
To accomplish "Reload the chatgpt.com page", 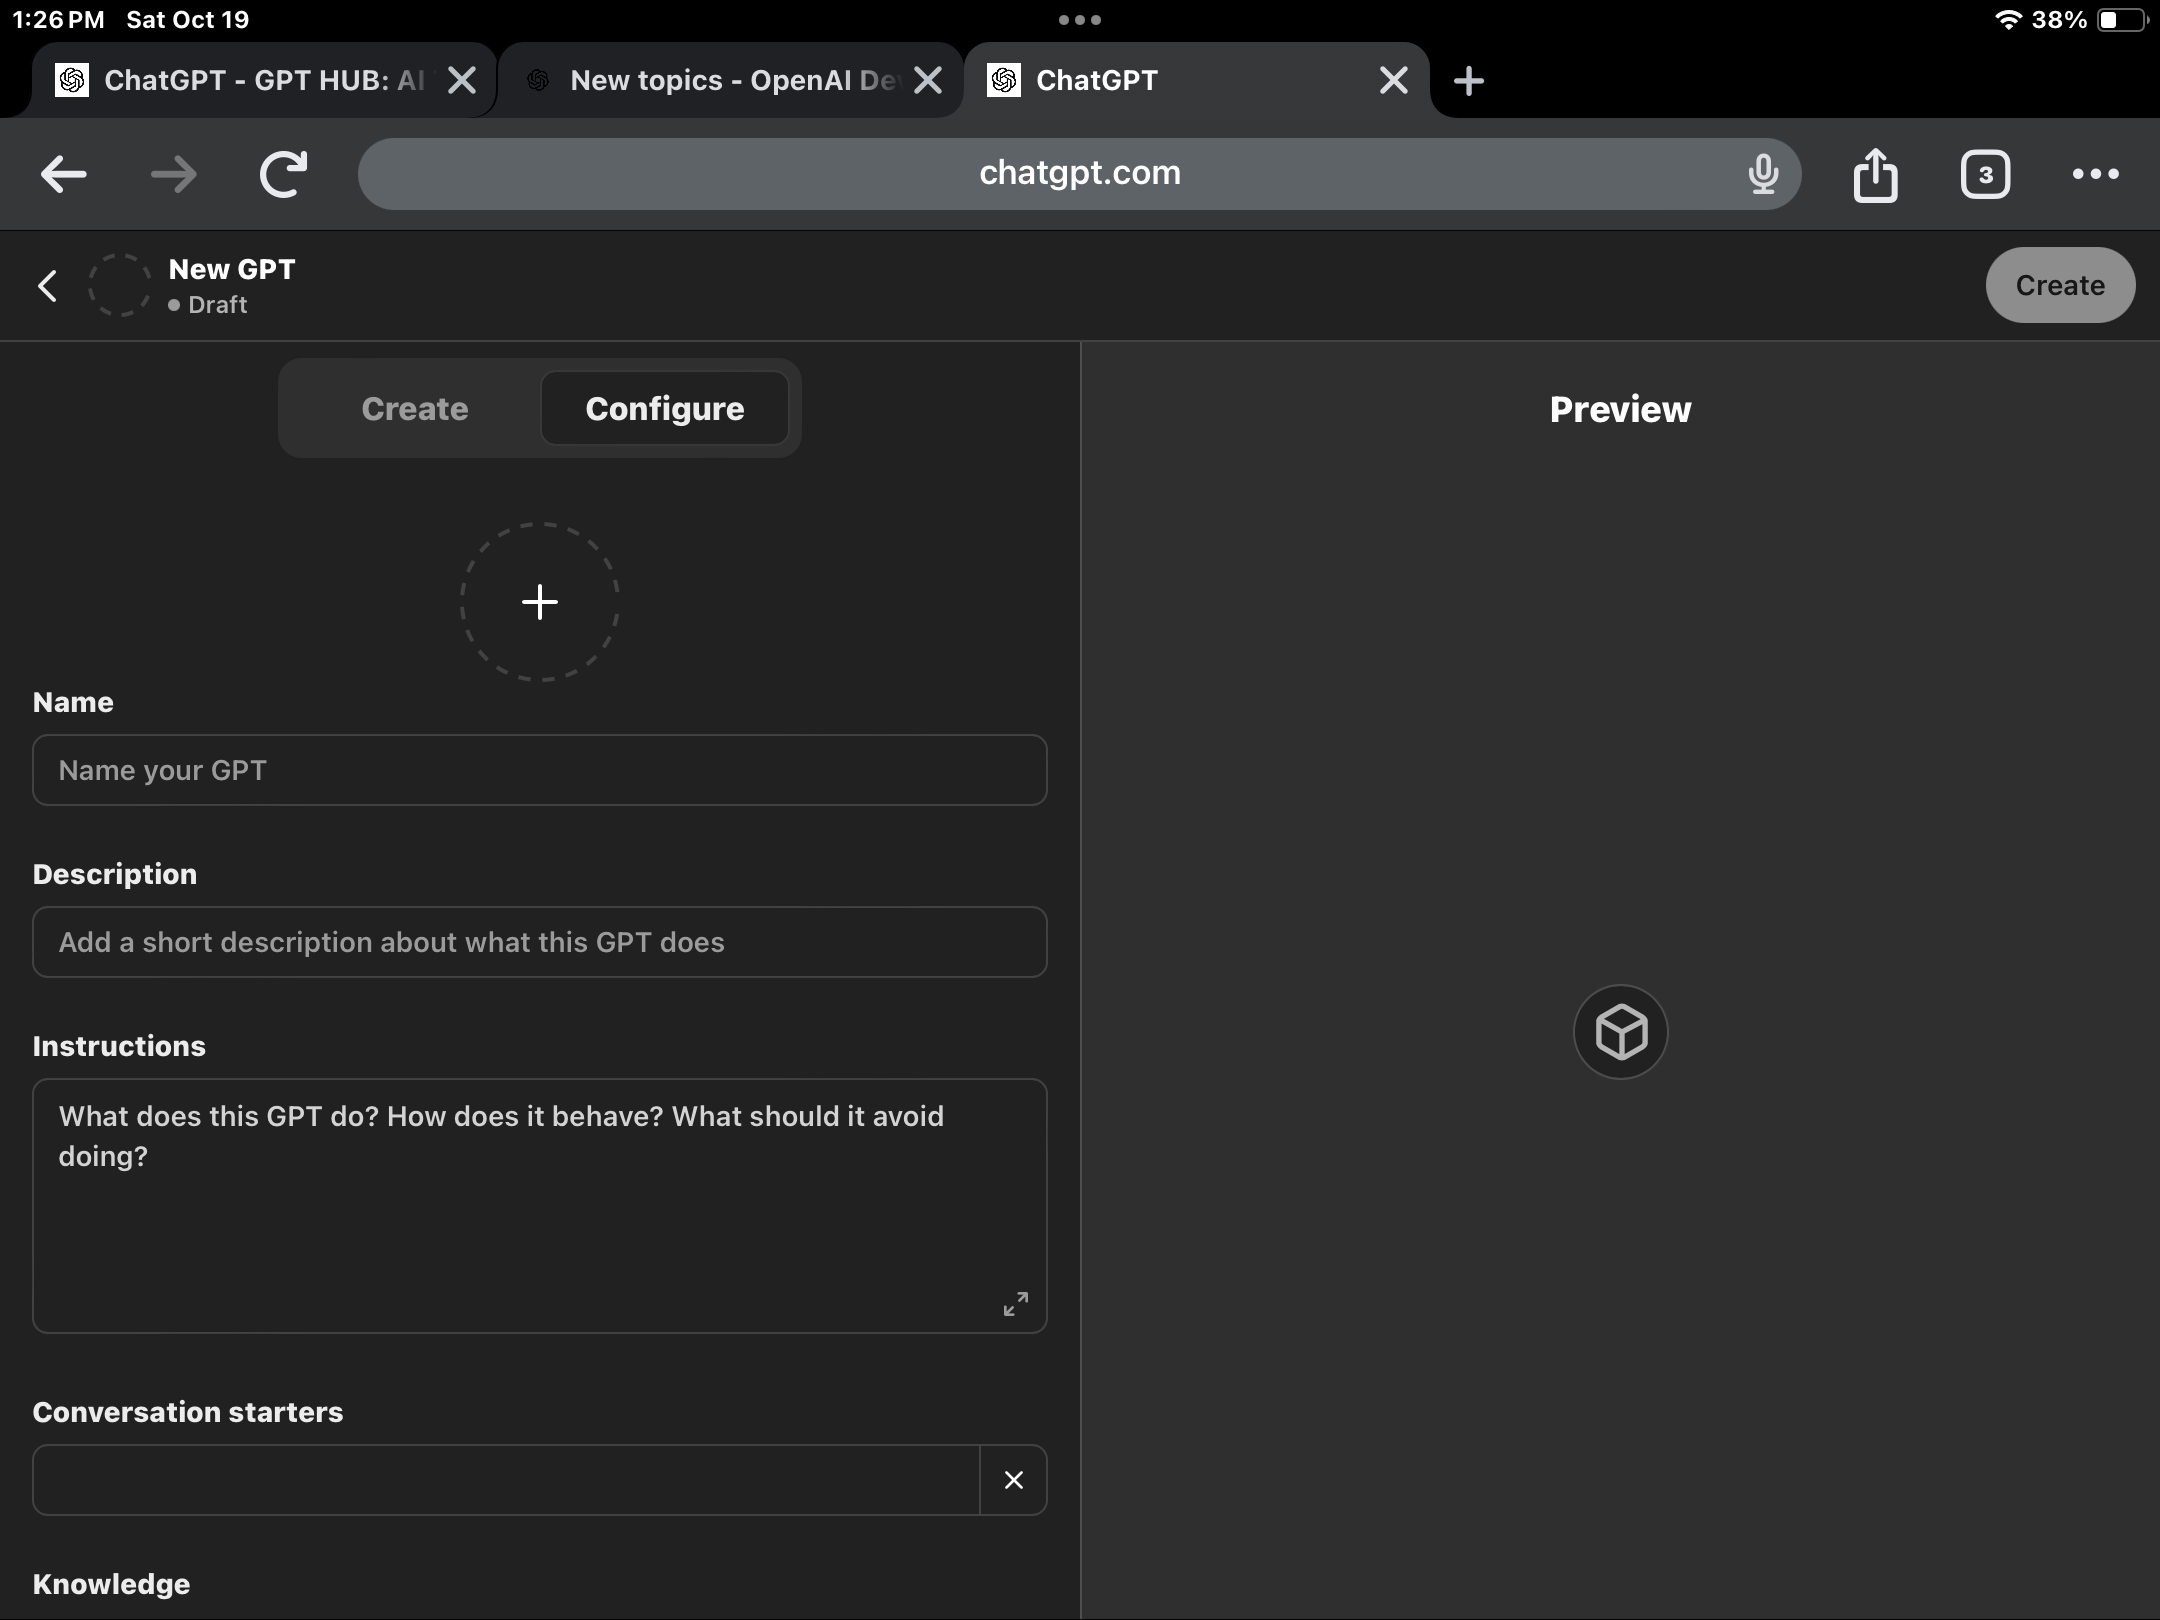I will click(283, 175).
